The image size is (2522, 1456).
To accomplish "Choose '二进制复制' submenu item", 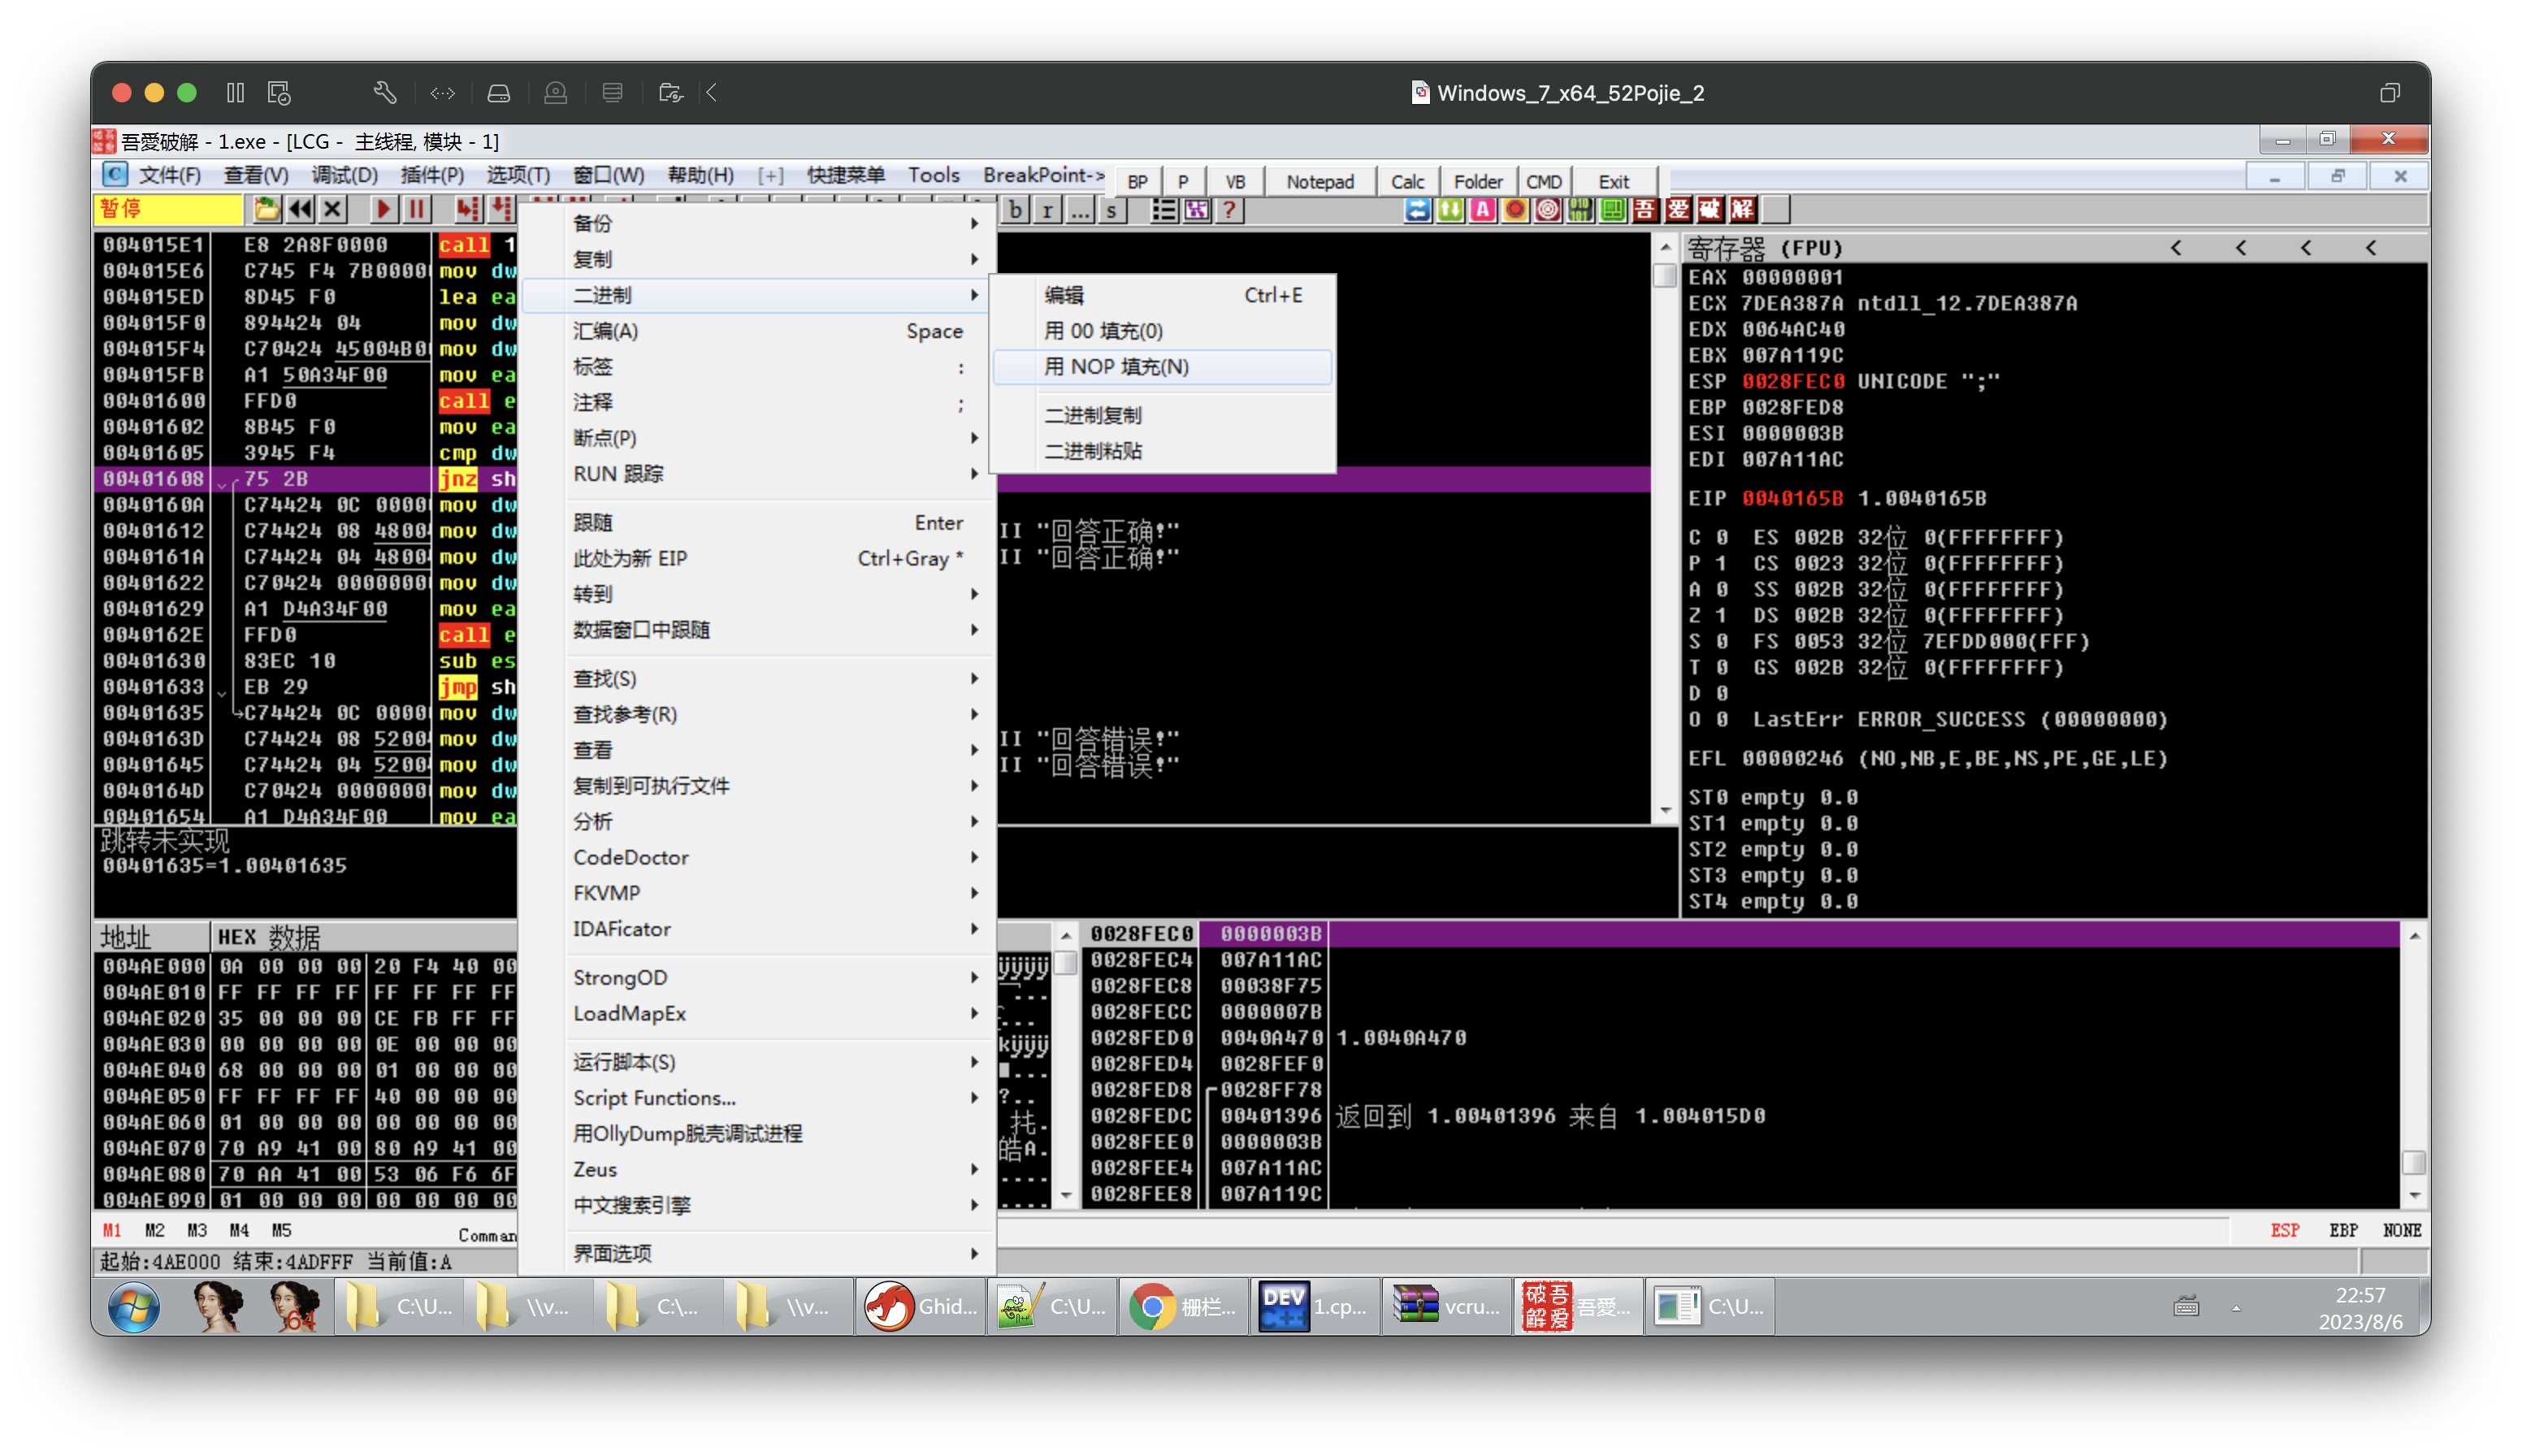I will (1162, 415).
